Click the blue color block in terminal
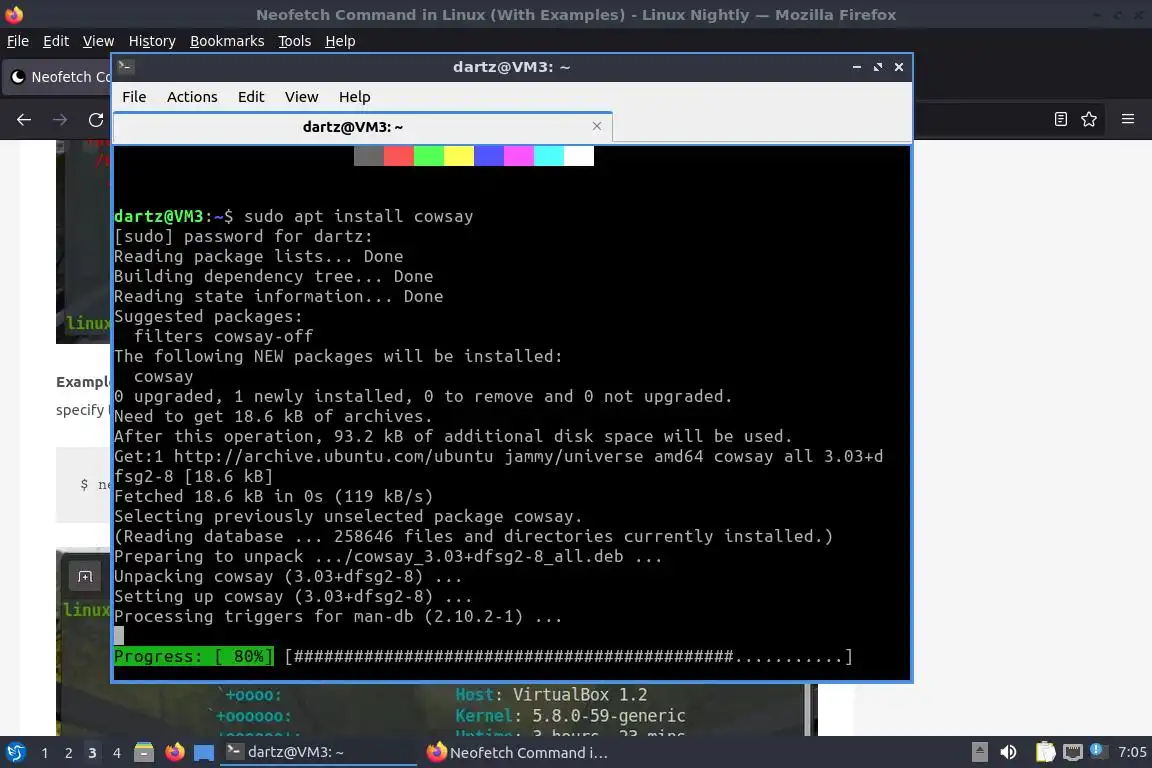1152x768 pixels. click(489, 156)
